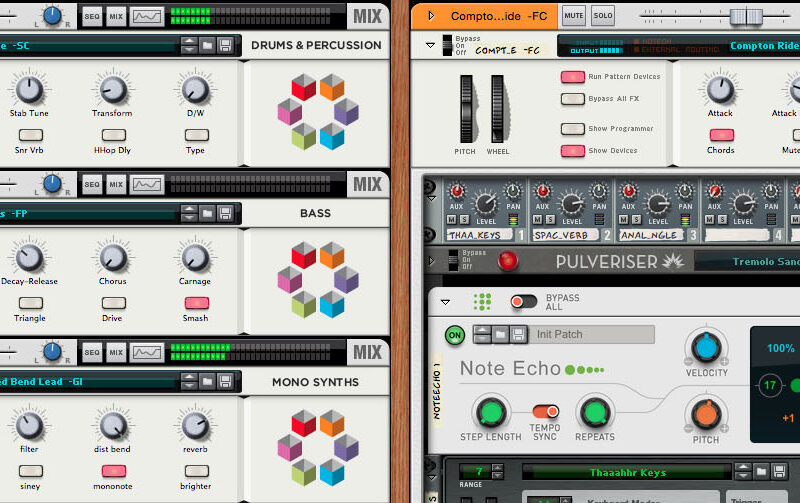800x503 pixels.
Task: Click automation waveform icon on Bass mix channel
Action: [147, 185]
